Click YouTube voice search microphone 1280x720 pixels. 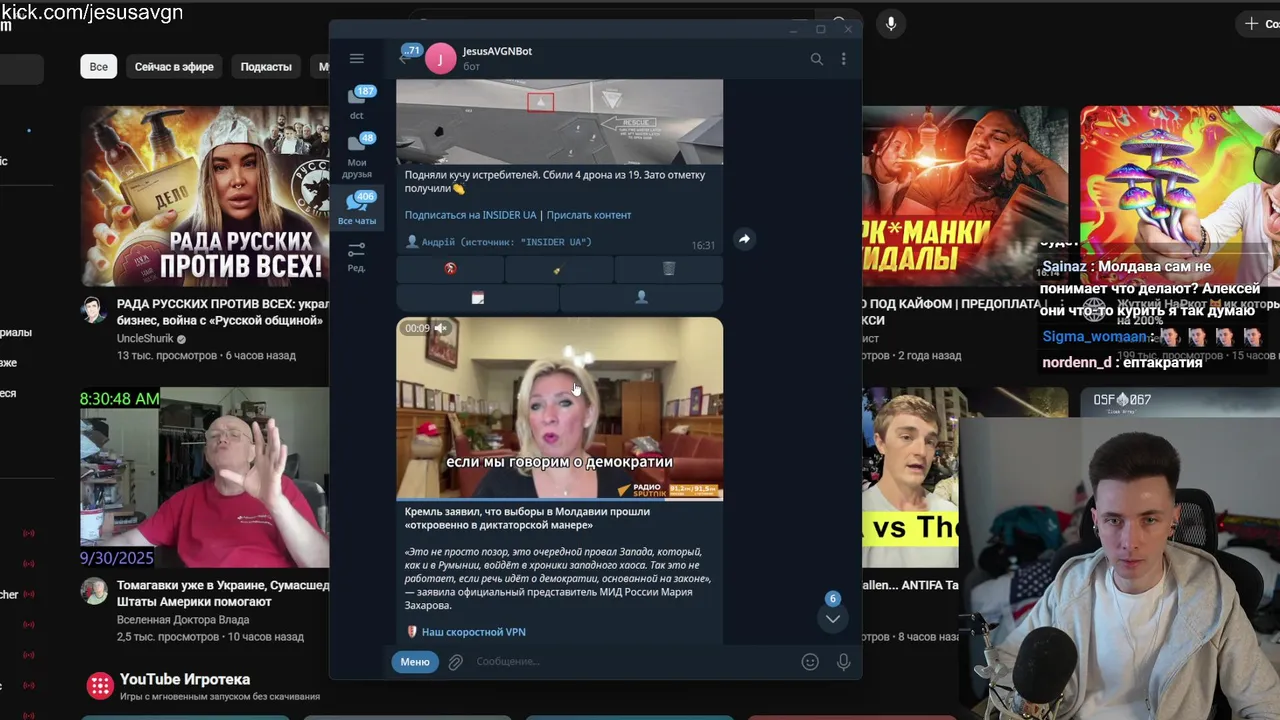pyautogui.click(x=891, y=23)
